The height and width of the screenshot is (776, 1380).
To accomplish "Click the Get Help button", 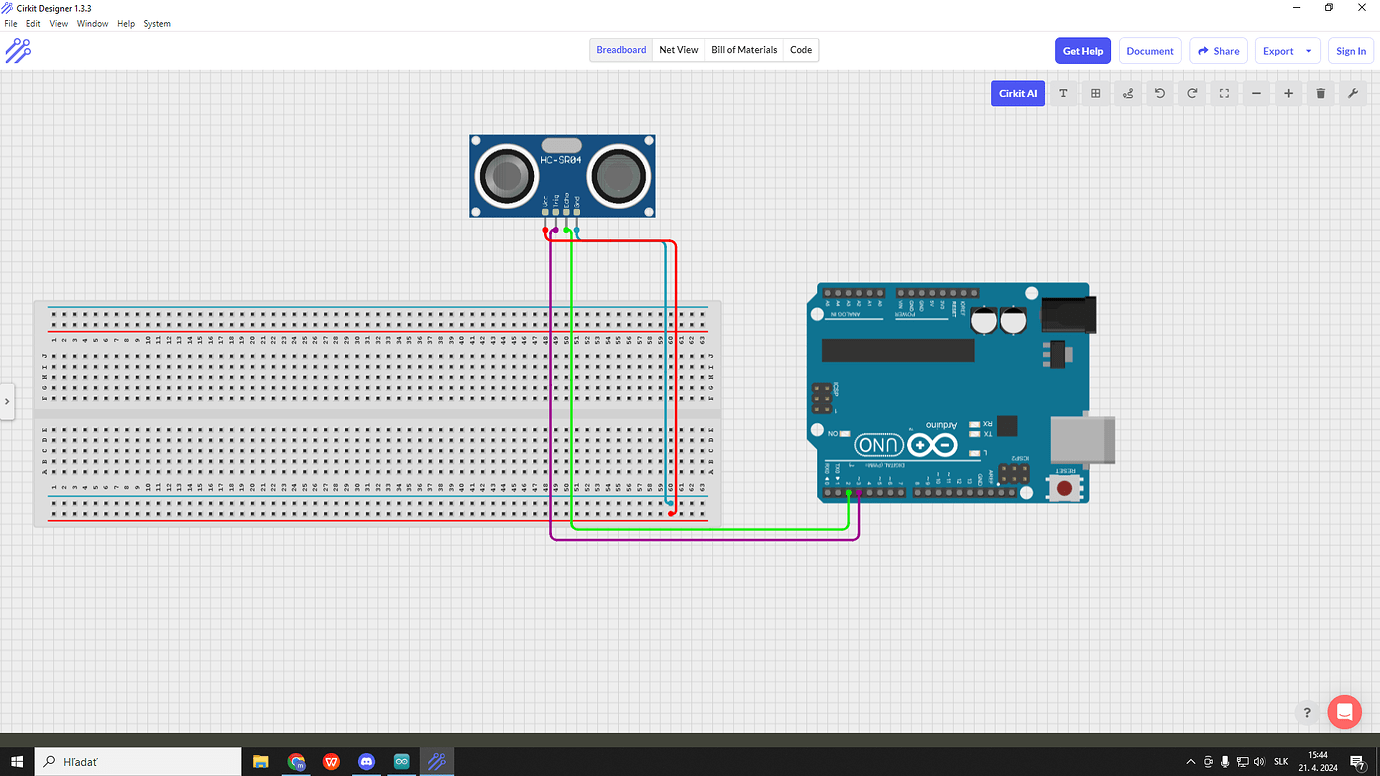I will pyautogui.click(x=1083, y=50).
